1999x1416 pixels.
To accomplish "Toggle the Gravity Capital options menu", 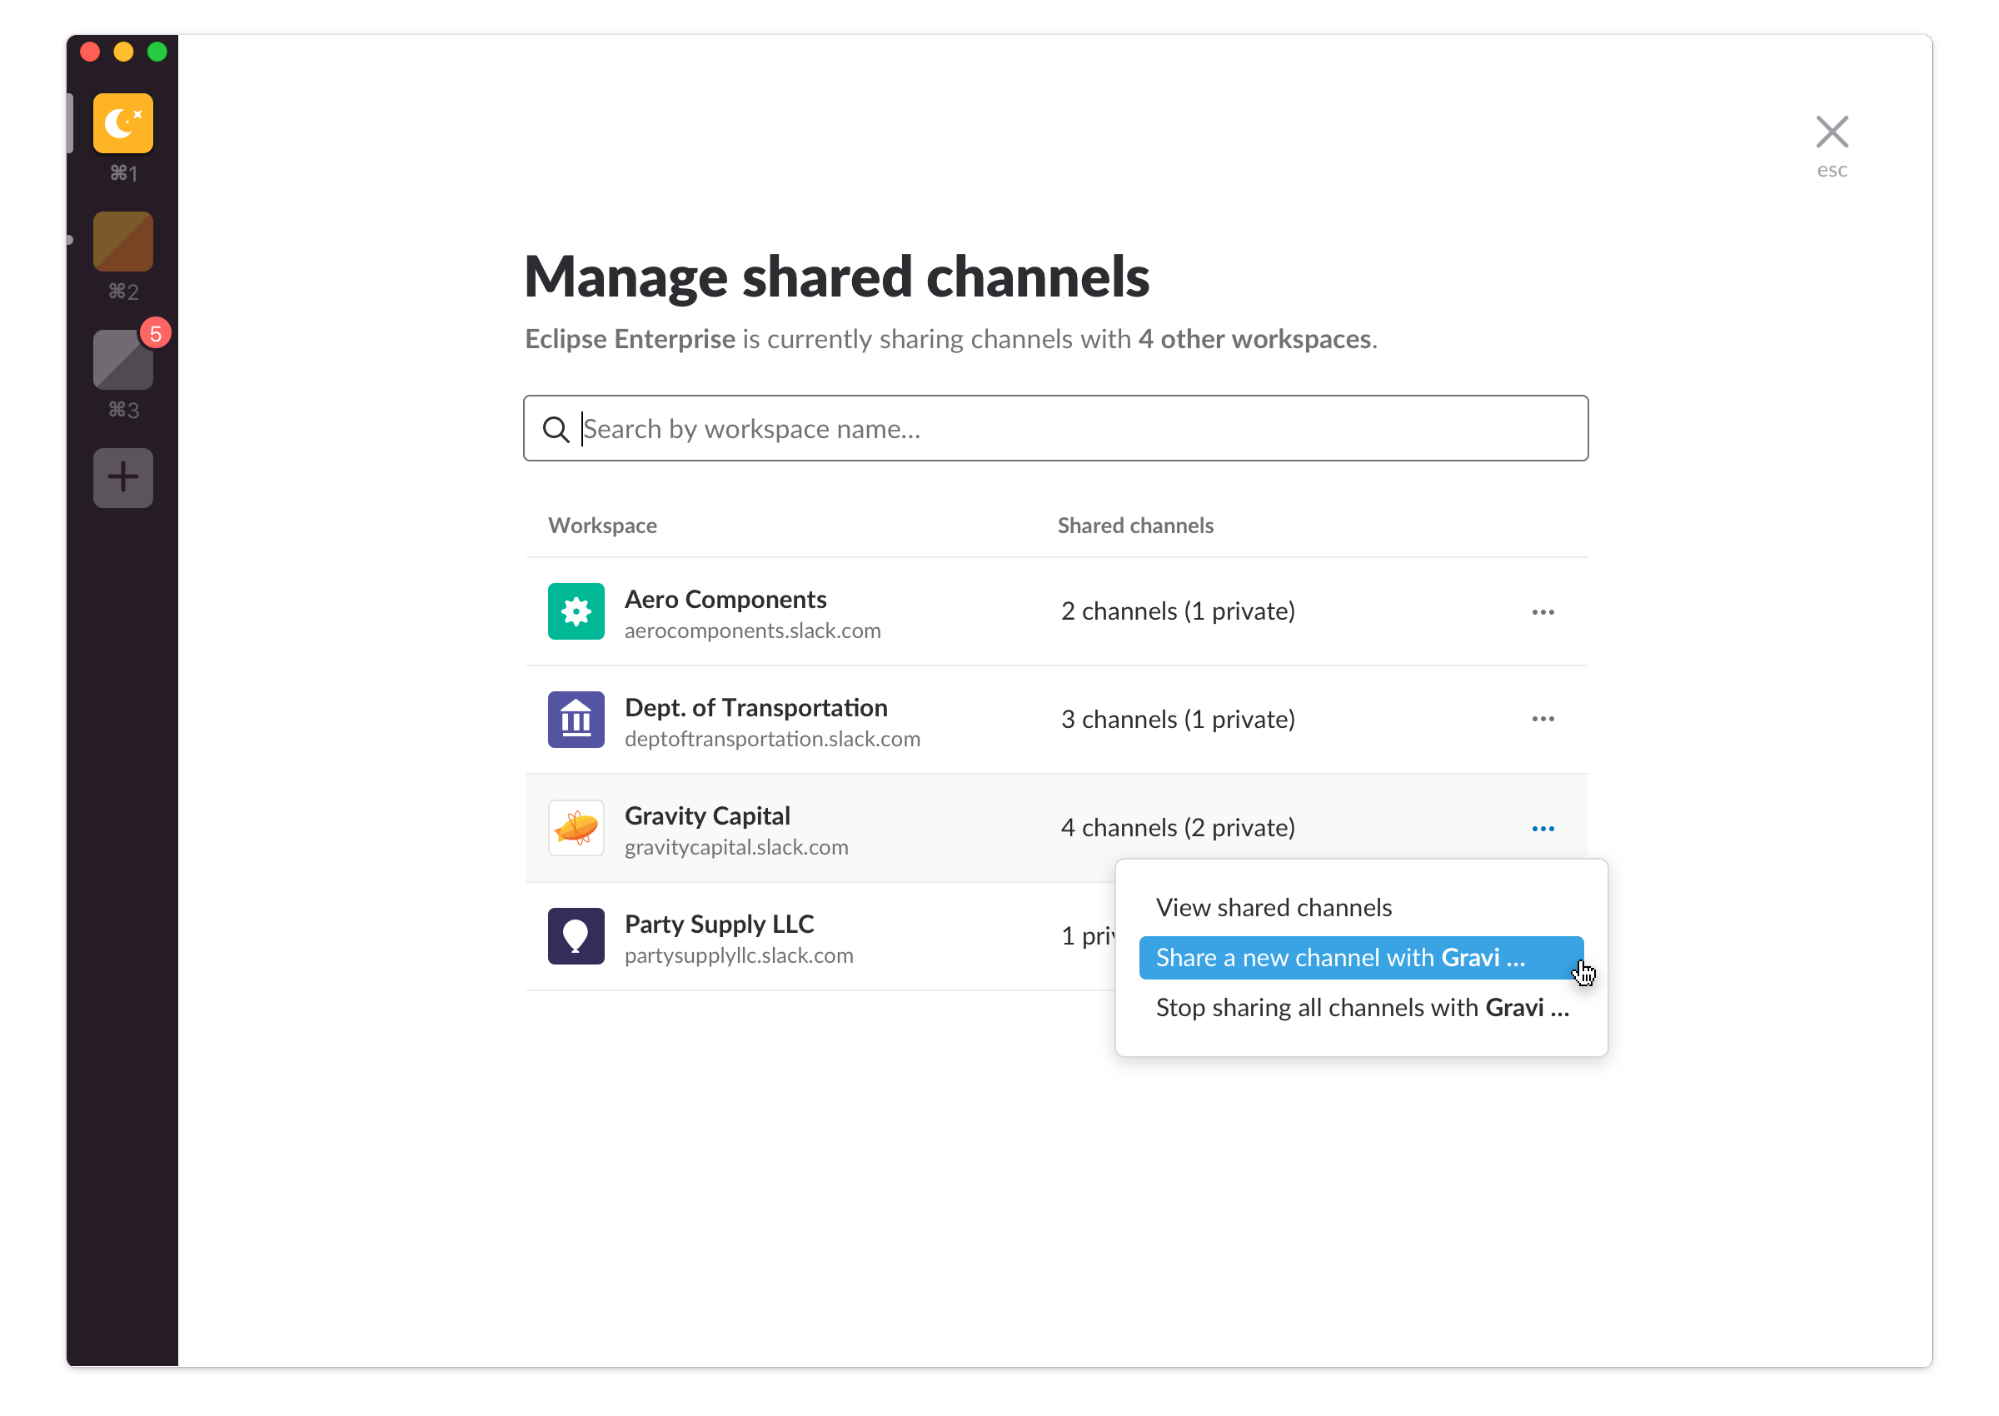I will pyautogui.click(x=1542, y=828).
